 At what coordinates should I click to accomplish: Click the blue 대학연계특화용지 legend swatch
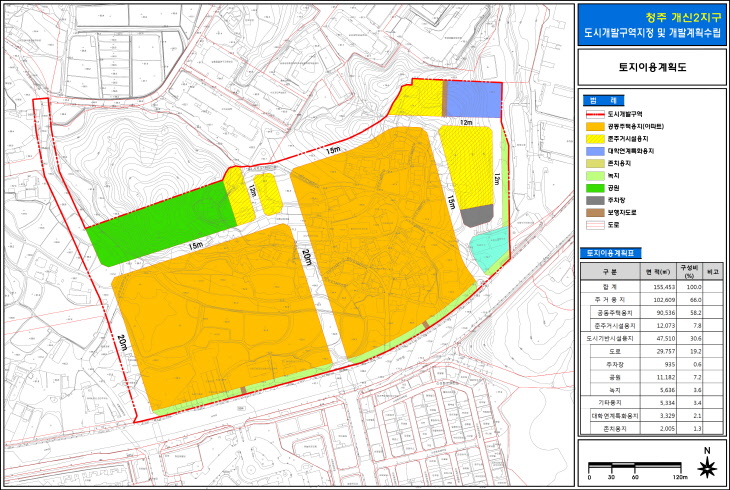[x=595, y=151]
